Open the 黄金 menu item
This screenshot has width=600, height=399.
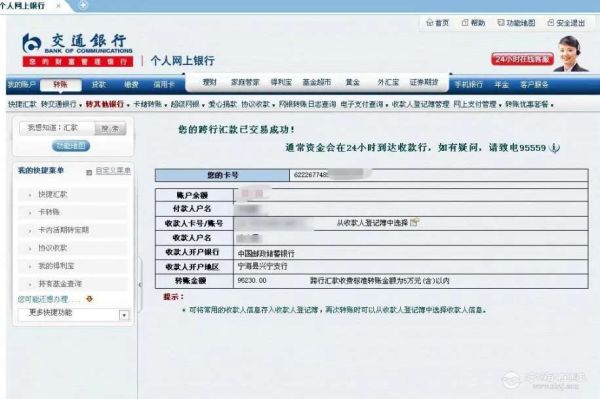pos(352,82)
